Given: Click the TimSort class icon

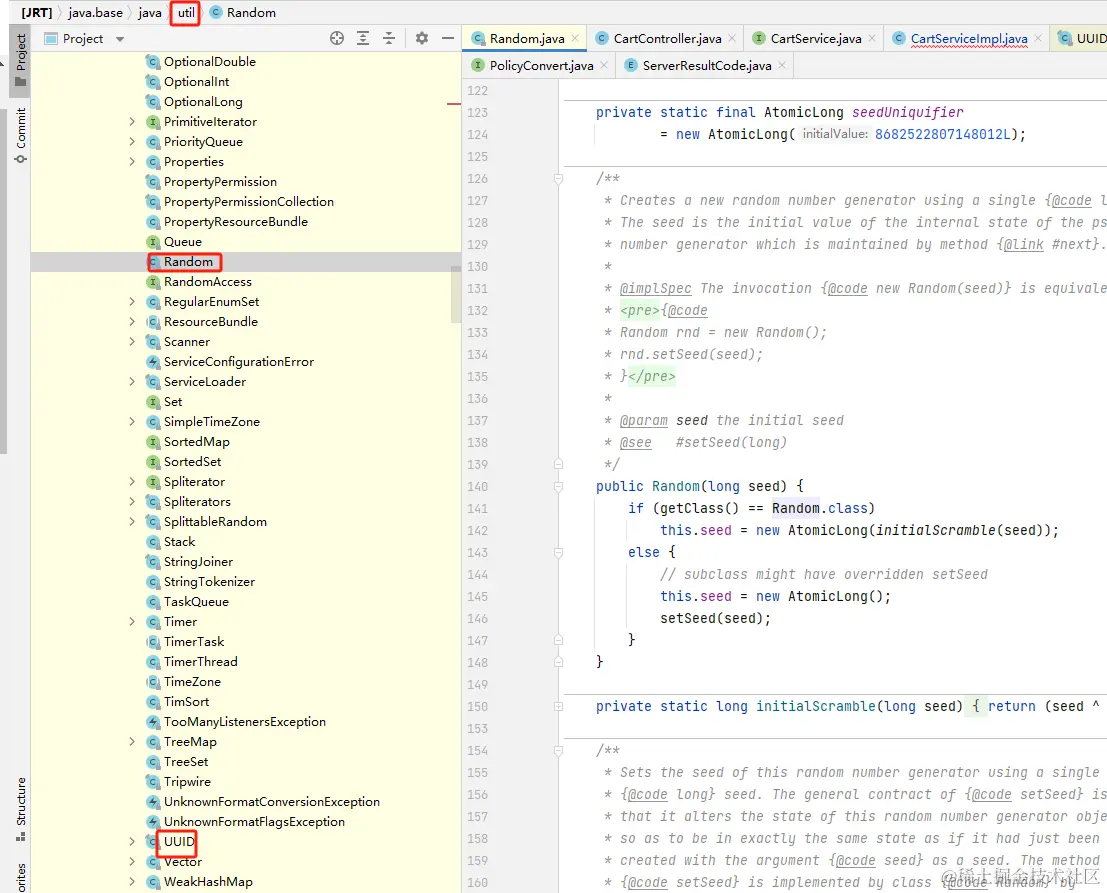Looking at the screenshot, I should [x=152, y=702].
